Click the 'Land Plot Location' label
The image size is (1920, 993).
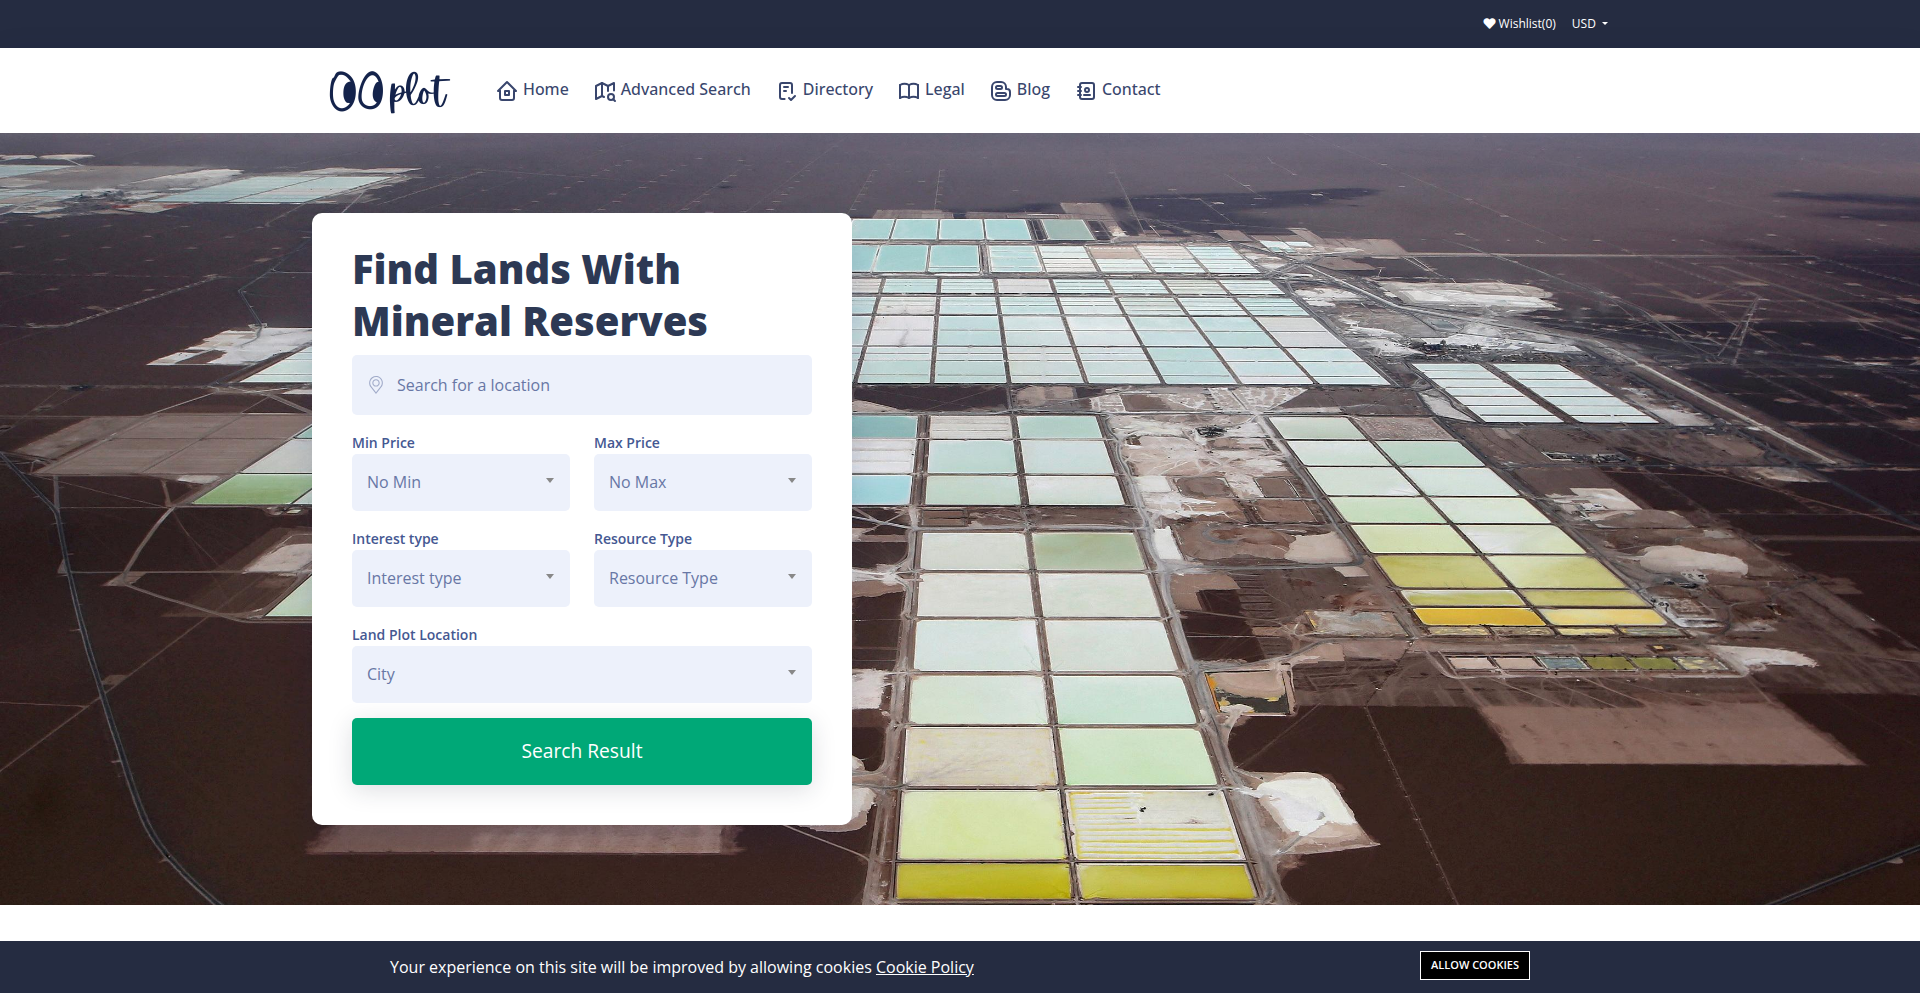point(414,635)
